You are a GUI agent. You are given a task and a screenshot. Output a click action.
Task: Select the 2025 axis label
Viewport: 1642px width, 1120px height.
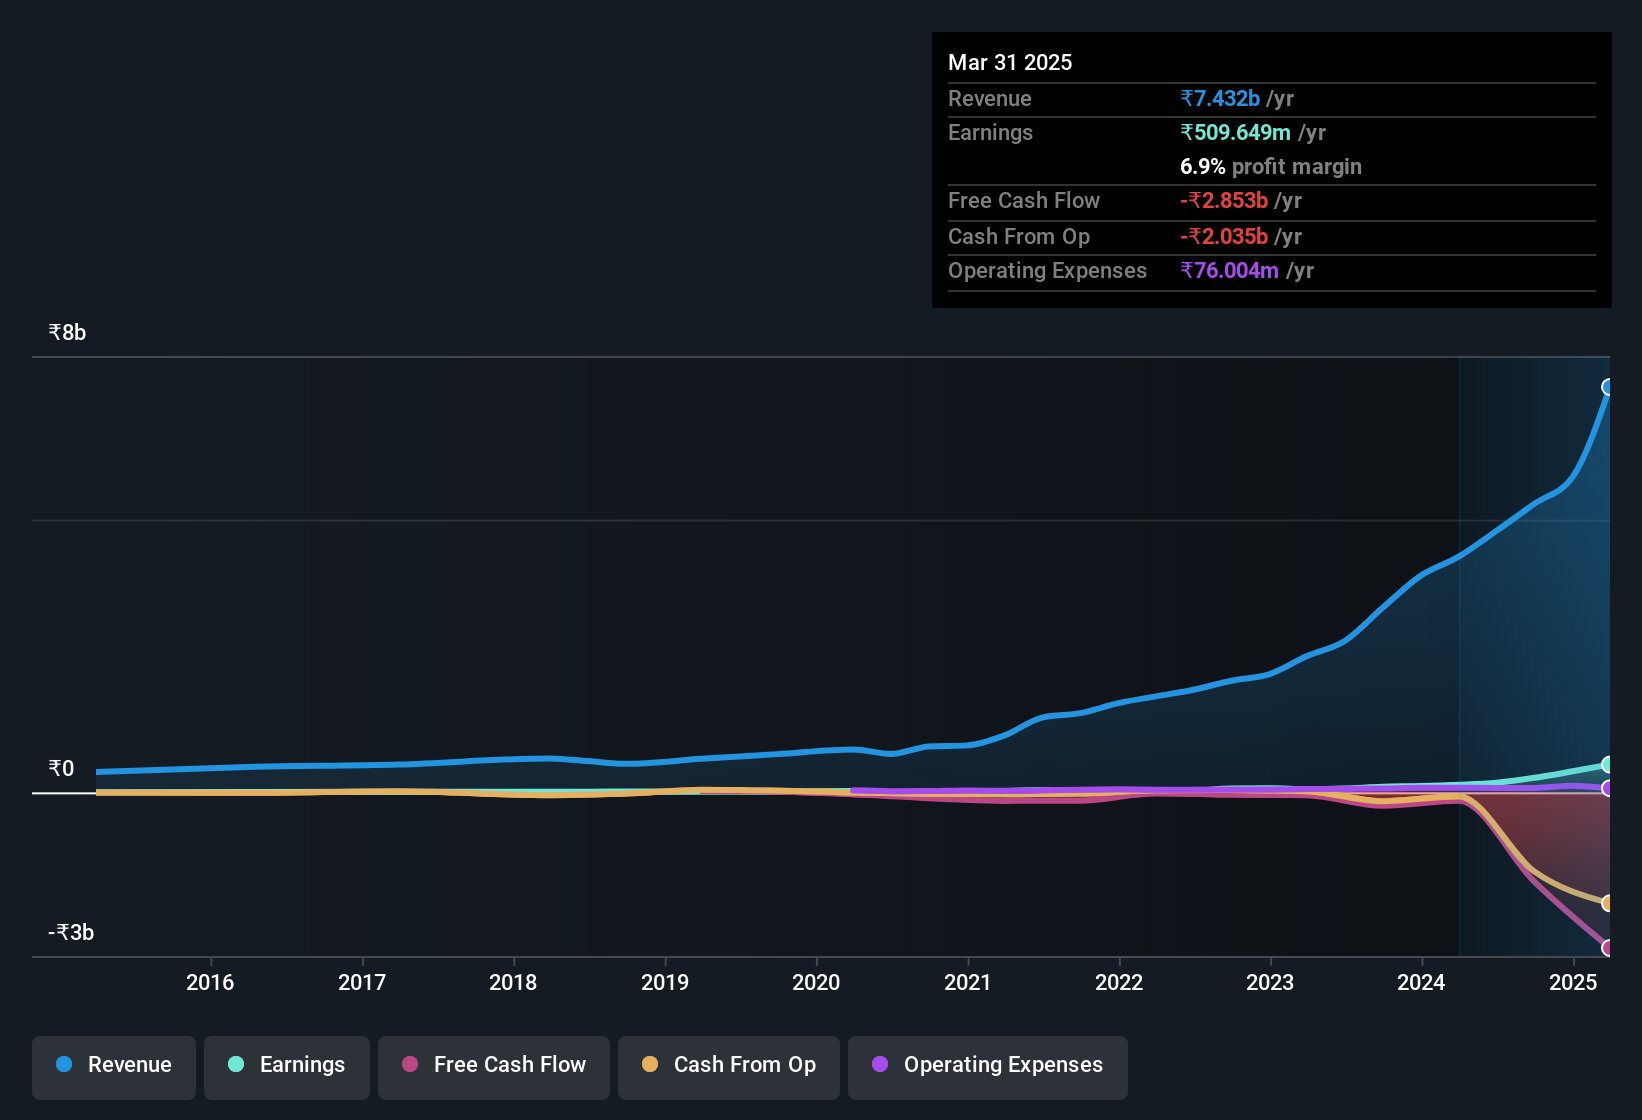pyautogui.click(x=1573, y=983)
